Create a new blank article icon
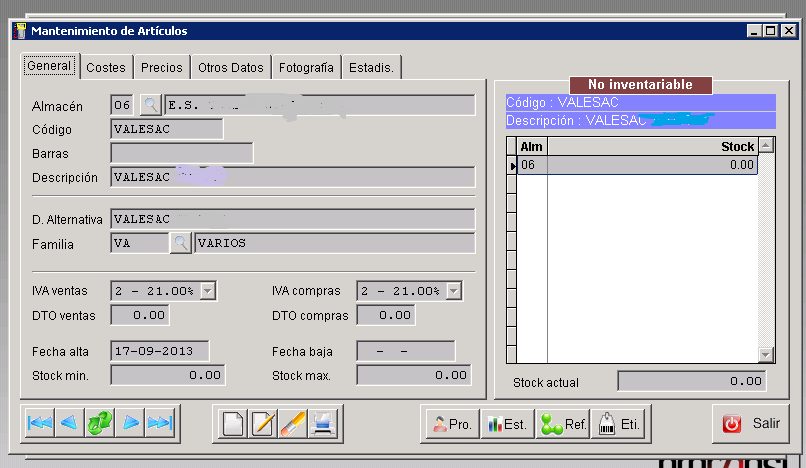Image resolution: width=806 pixels, height=468 pixels. (233, 424)
